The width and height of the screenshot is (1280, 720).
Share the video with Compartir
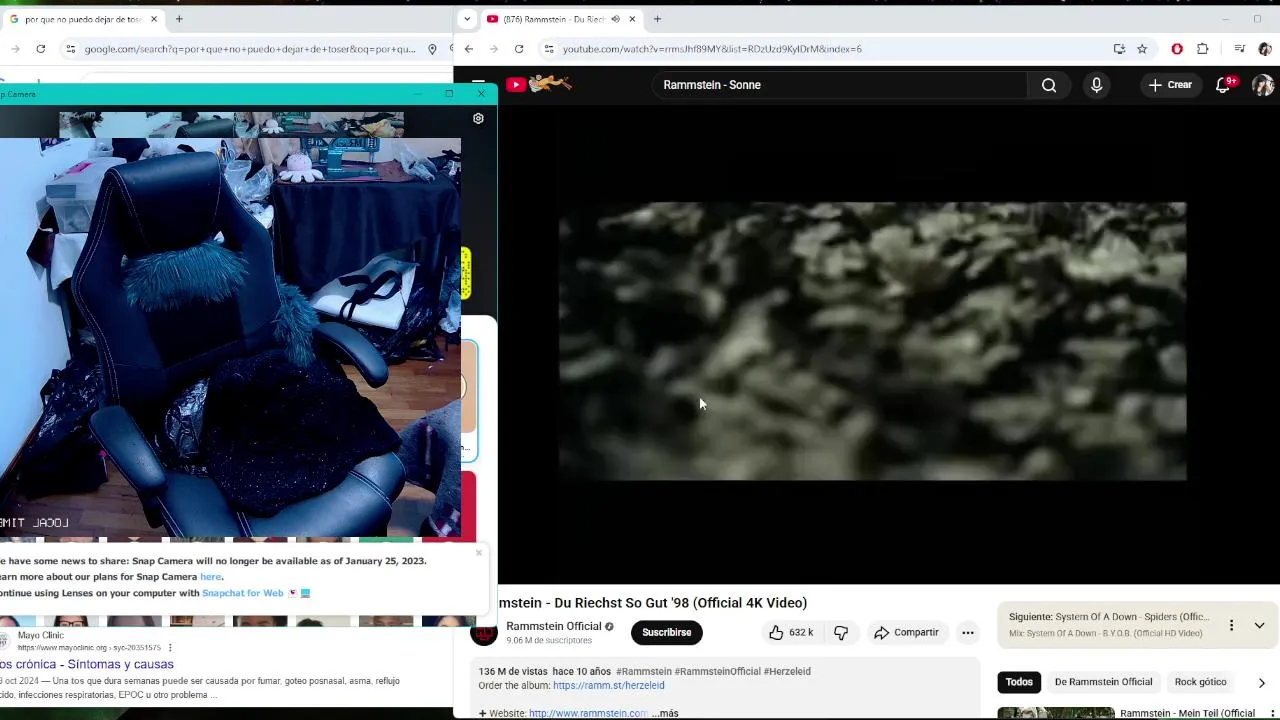(906, 632)
